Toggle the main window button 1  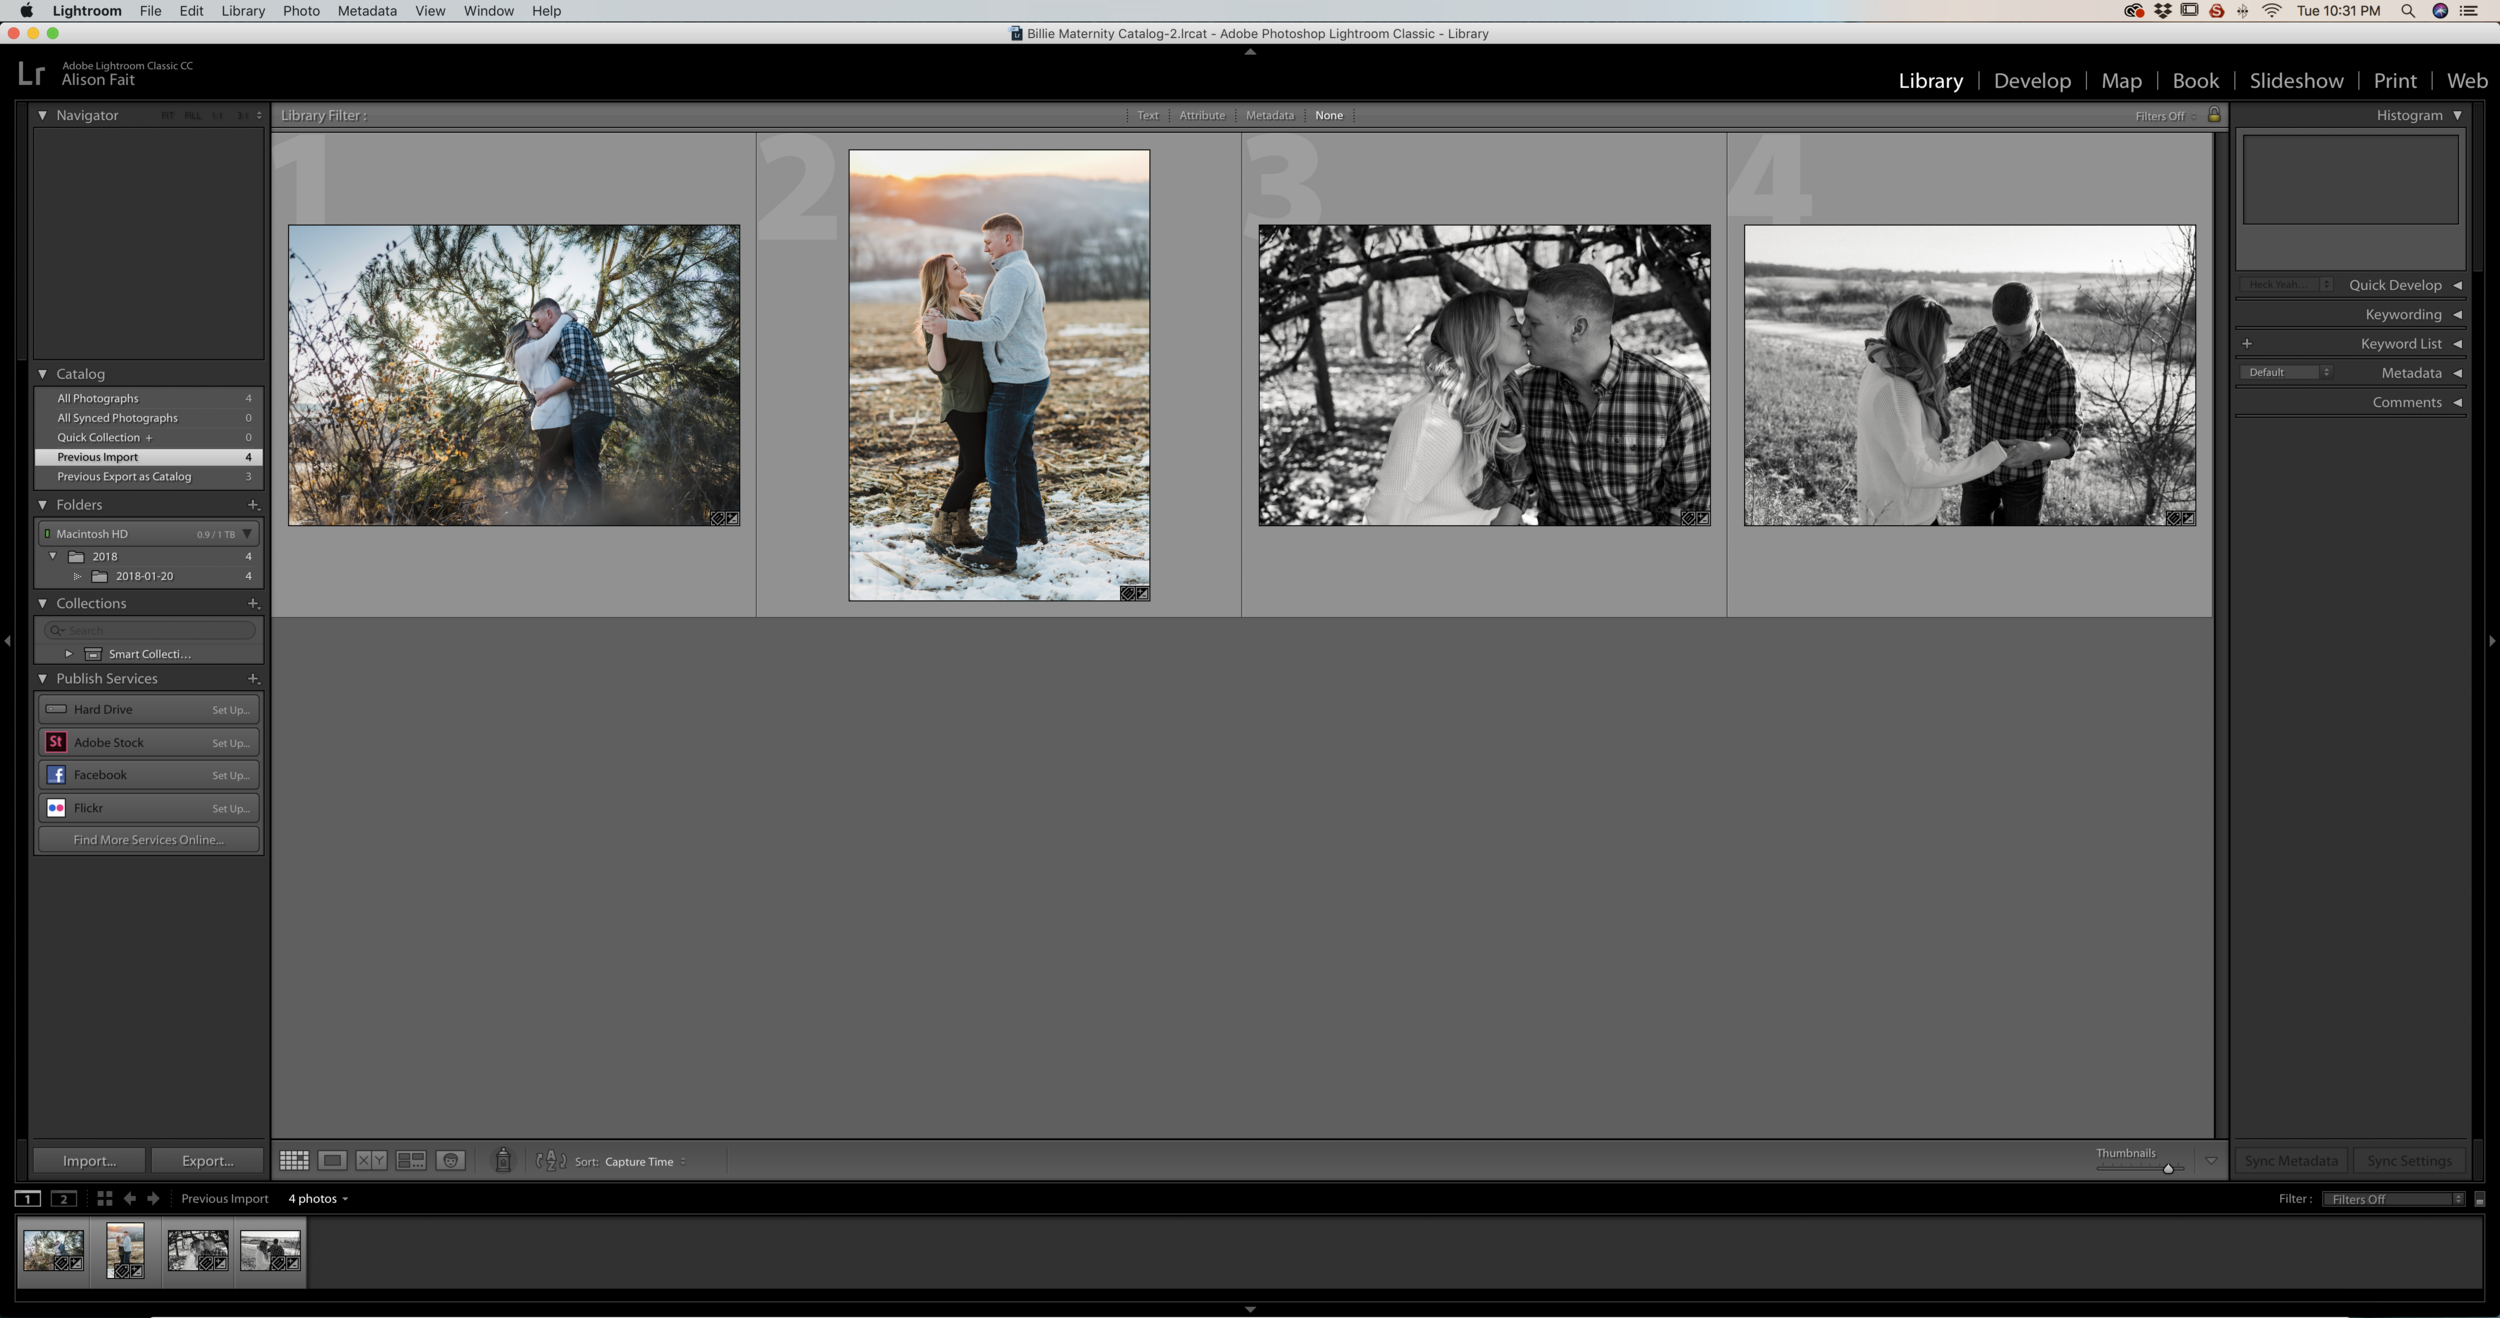pyautogui.click(x=28, y=1198)
